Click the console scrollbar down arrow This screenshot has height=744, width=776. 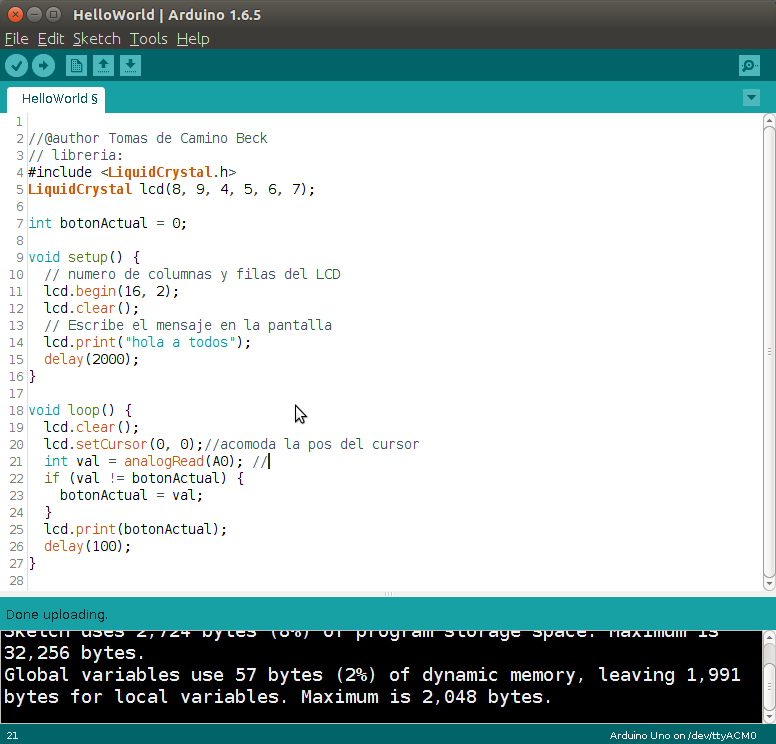[769, 716]
